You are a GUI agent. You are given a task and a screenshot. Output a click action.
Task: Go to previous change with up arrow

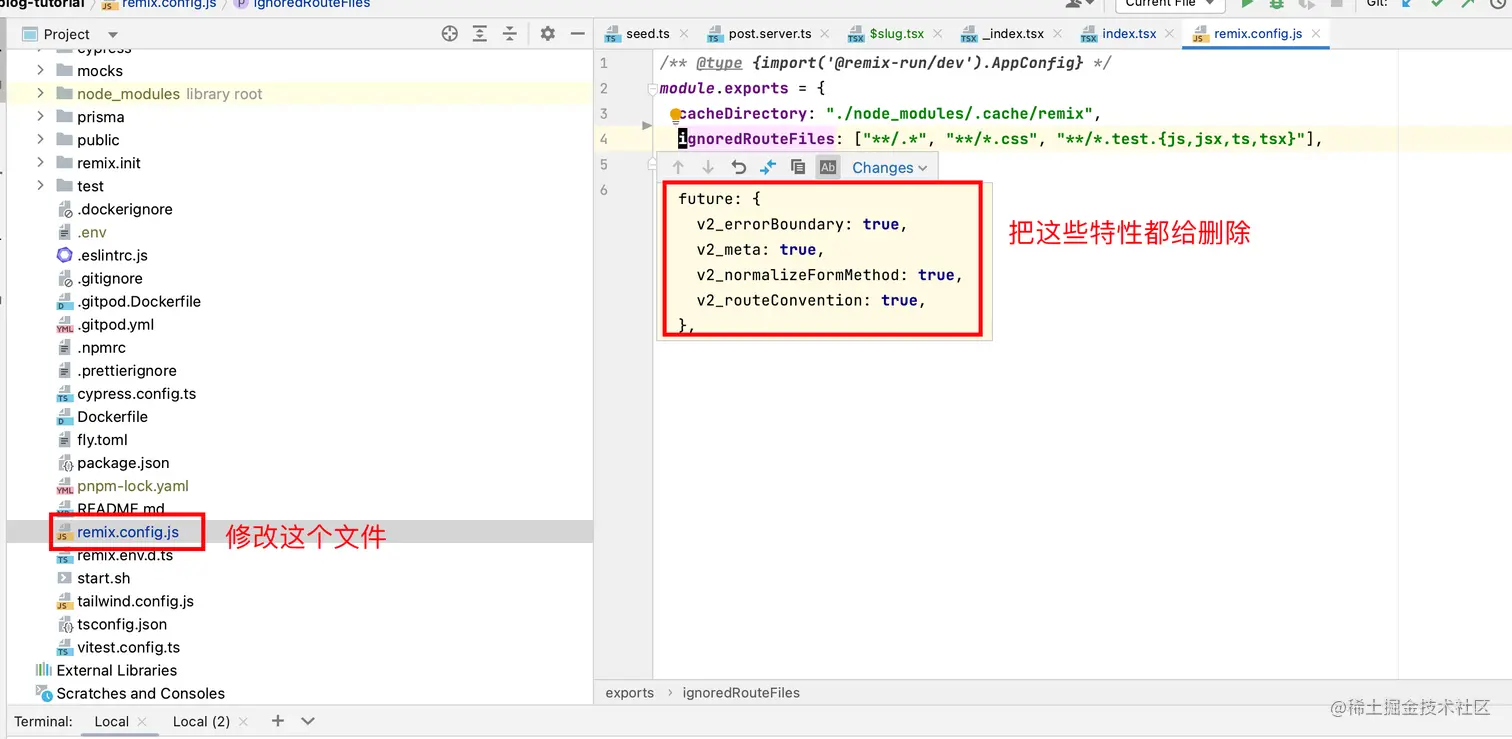tap(678, 167)
